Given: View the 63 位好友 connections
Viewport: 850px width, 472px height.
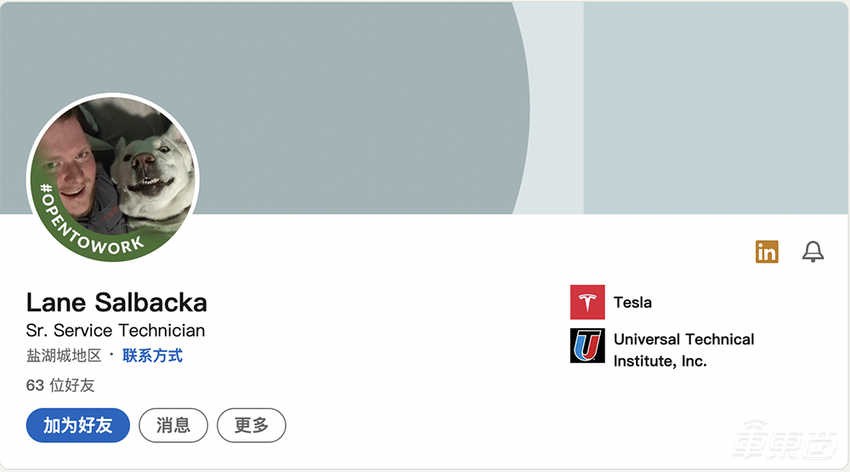Looking at the screenshot, I should click(60, 384).
